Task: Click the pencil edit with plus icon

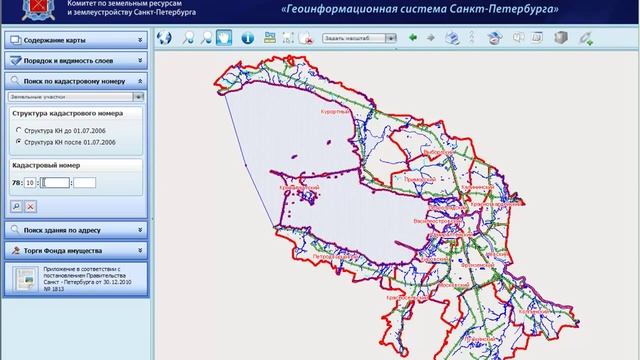Action: pyautogui.click(x=586, y=38)
